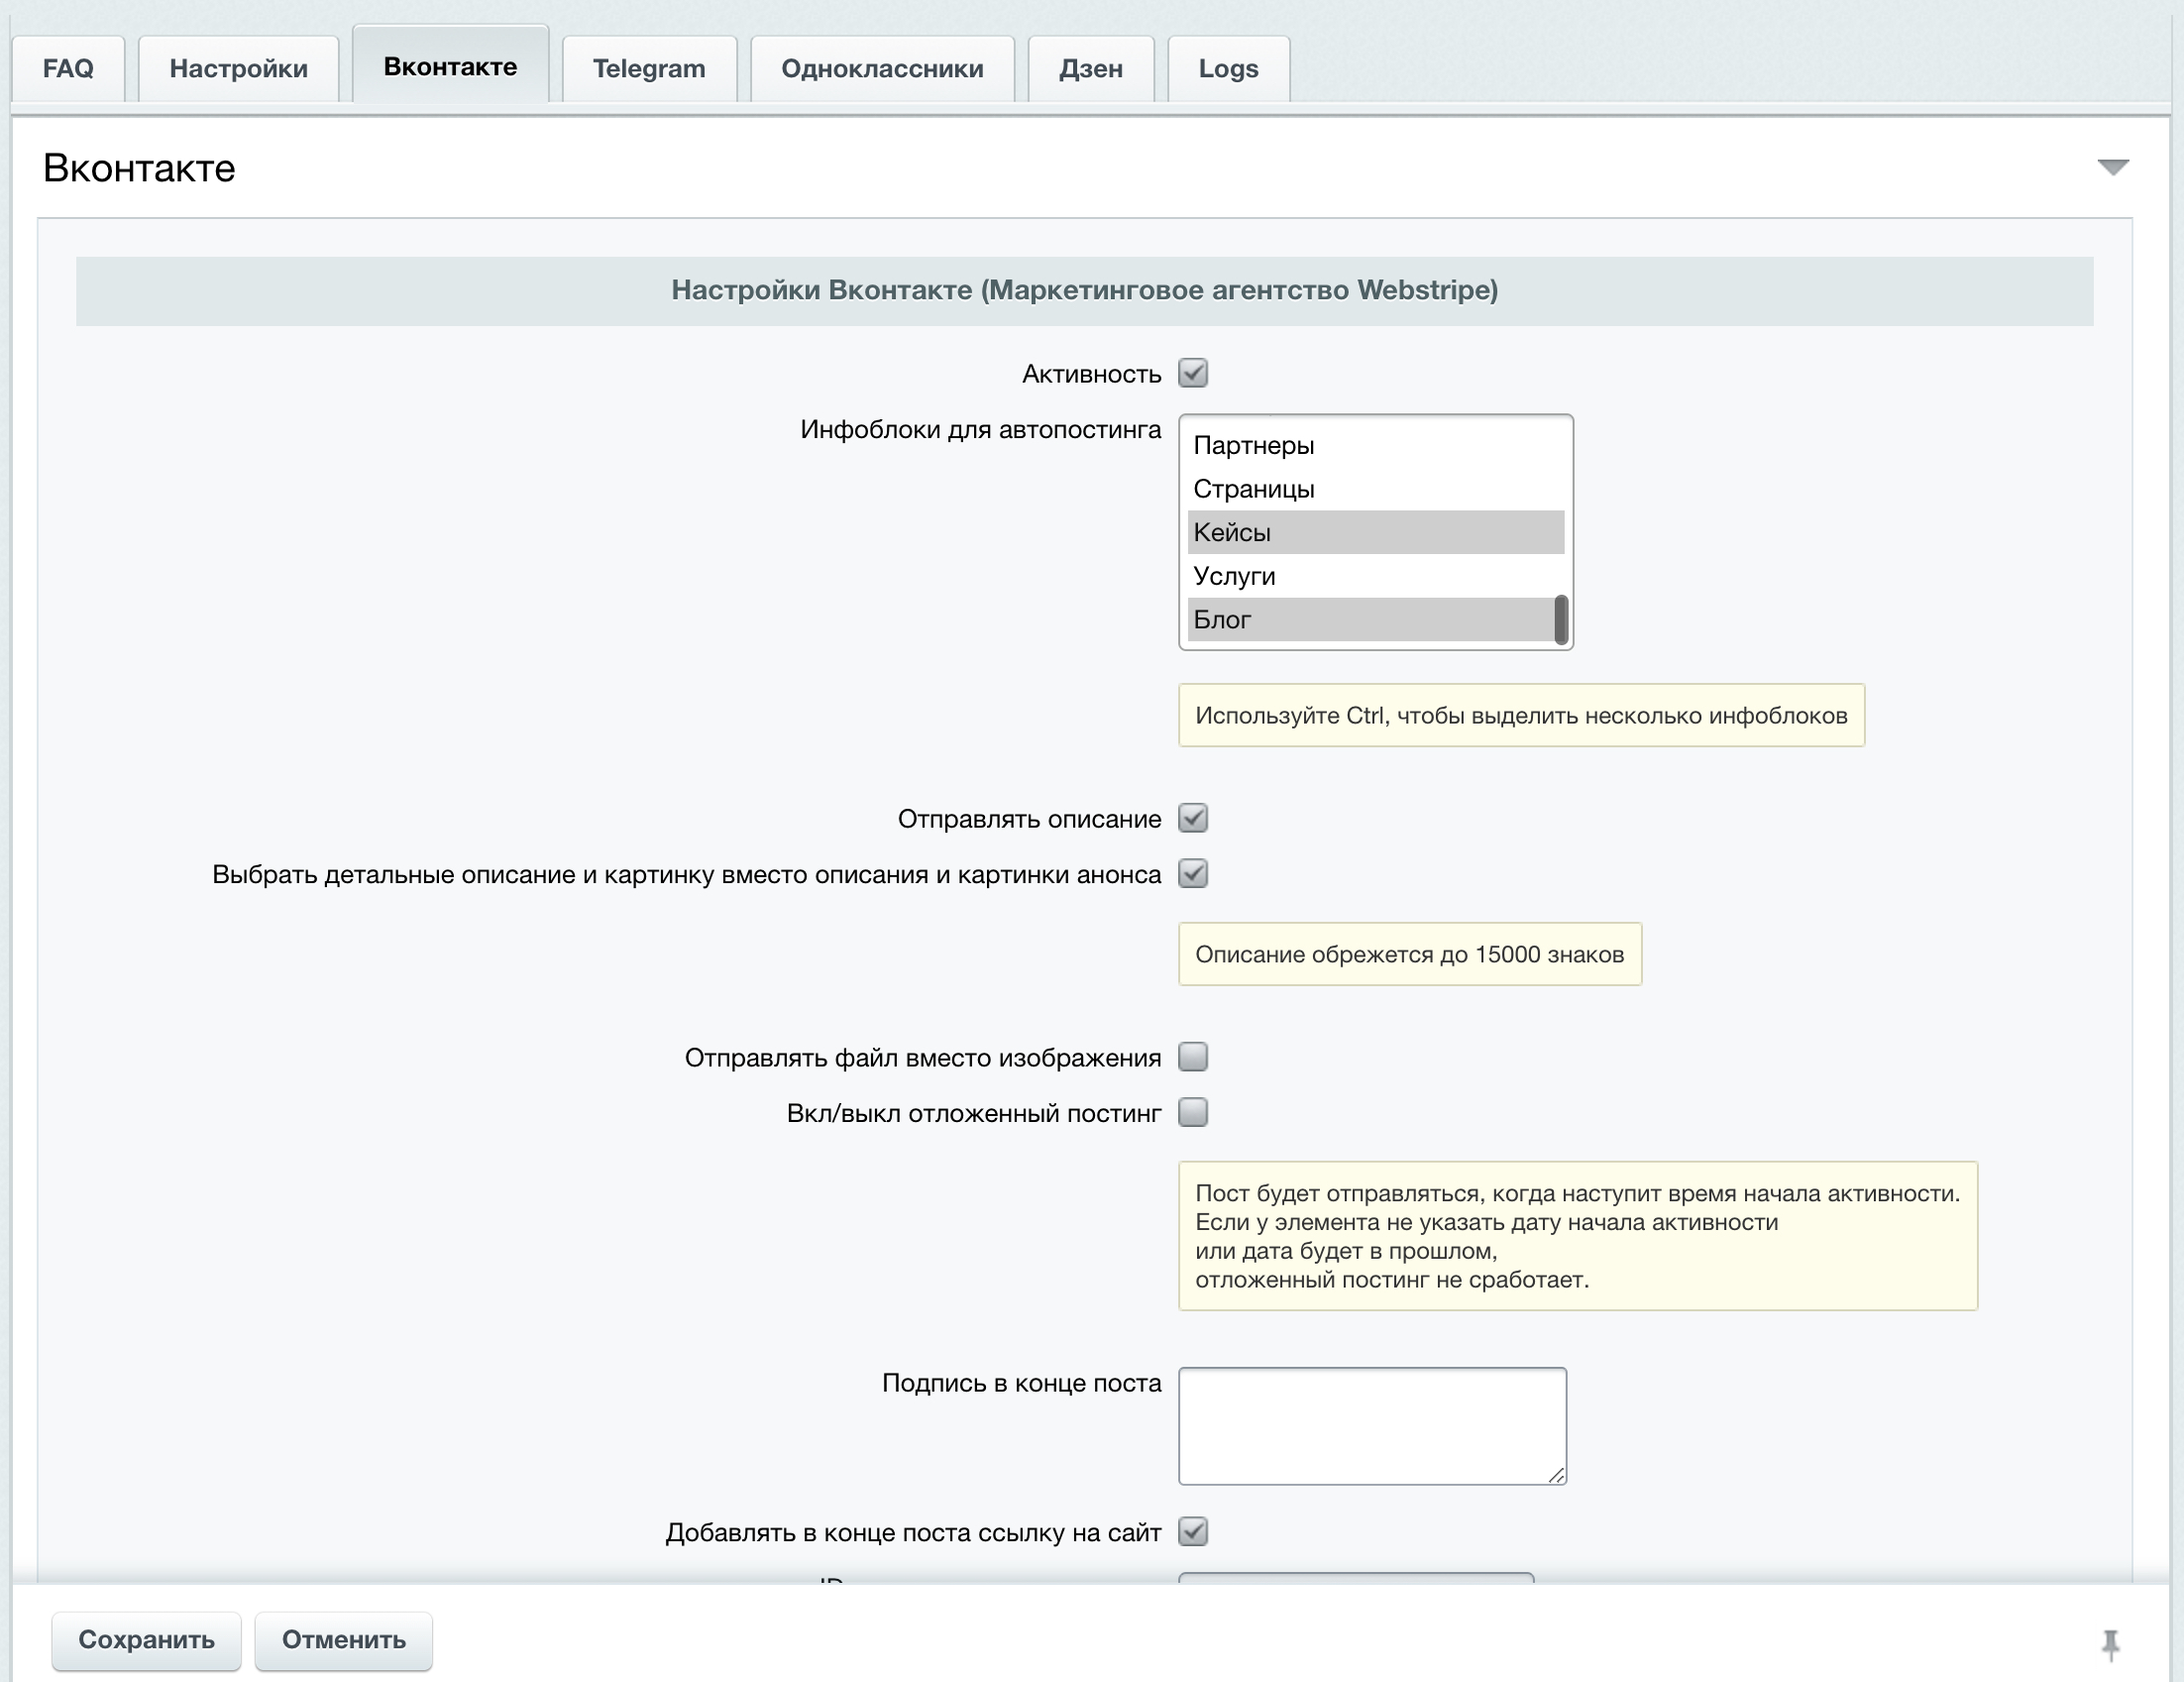Select Партнеры in infoblocks list
The image size is (2184, 1682).
click(x=1253, y=445)
